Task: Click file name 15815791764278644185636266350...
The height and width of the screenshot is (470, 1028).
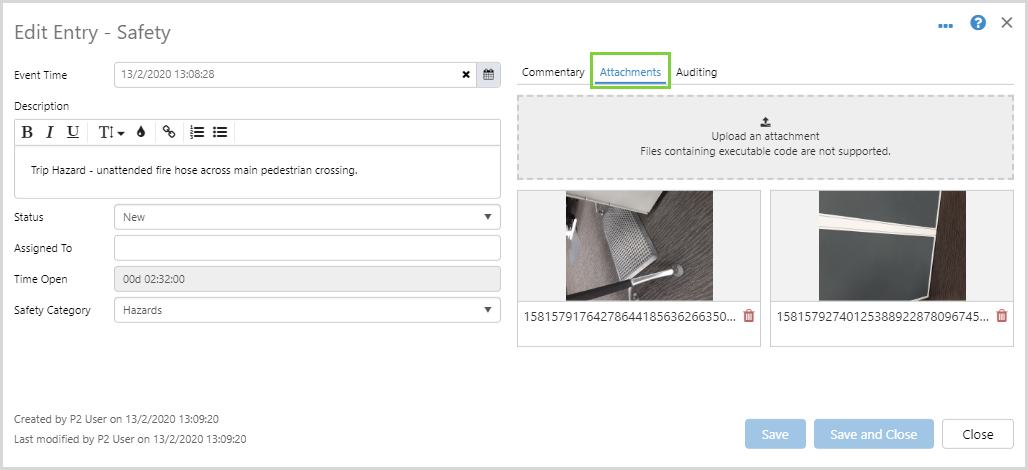Action: click(630, 317)
